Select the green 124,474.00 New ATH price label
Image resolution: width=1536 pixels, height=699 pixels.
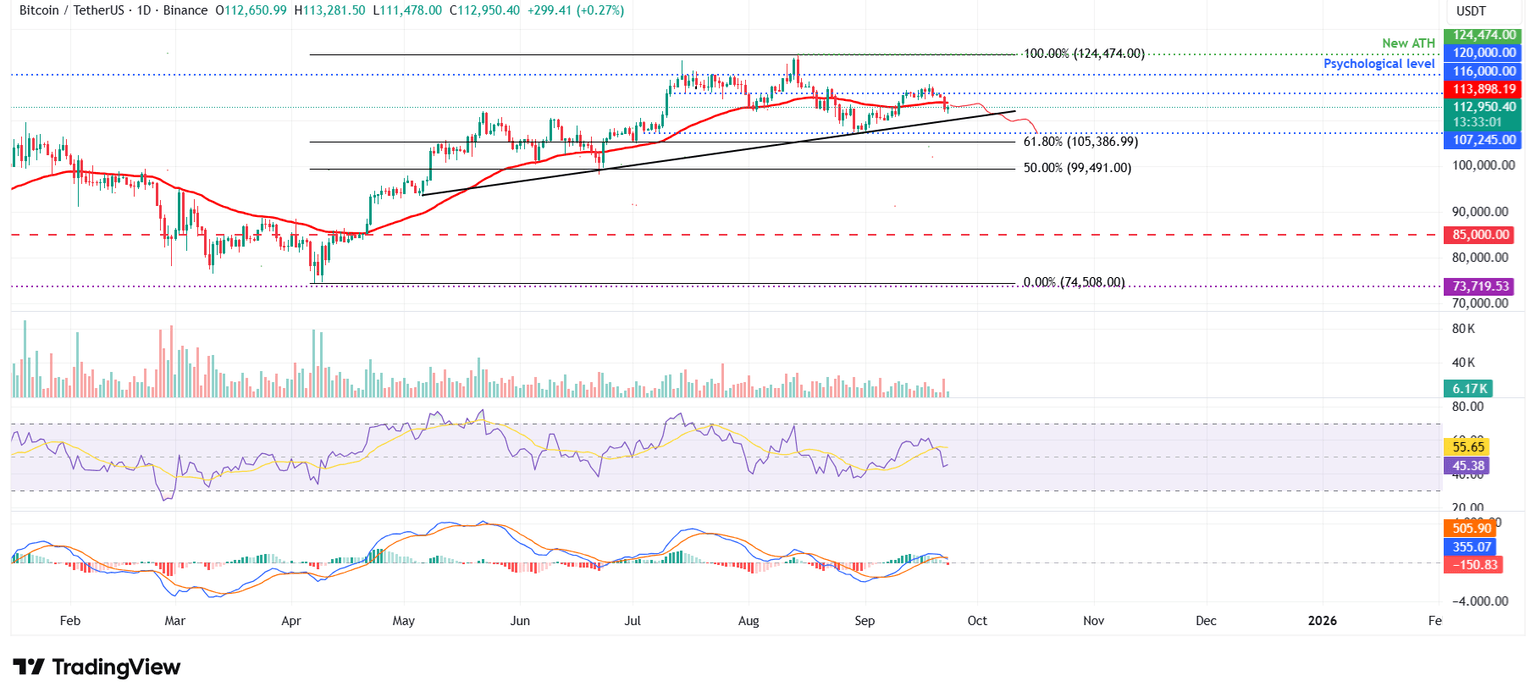pos(1482,33)
